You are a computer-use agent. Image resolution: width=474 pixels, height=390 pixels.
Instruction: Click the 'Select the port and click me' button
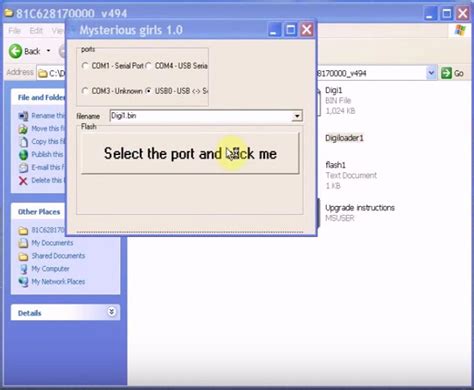190,153
